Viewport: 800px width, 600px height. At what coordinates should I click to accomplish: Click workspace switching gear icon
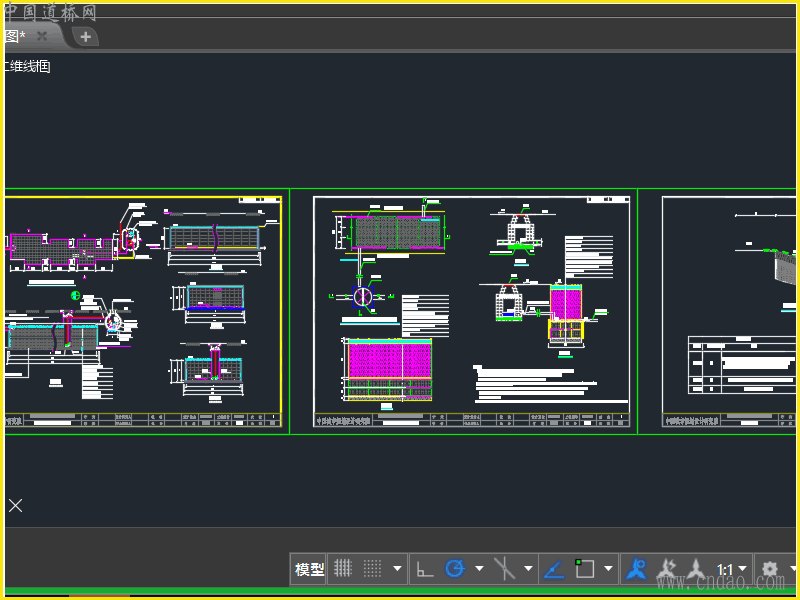click(769, 569)
